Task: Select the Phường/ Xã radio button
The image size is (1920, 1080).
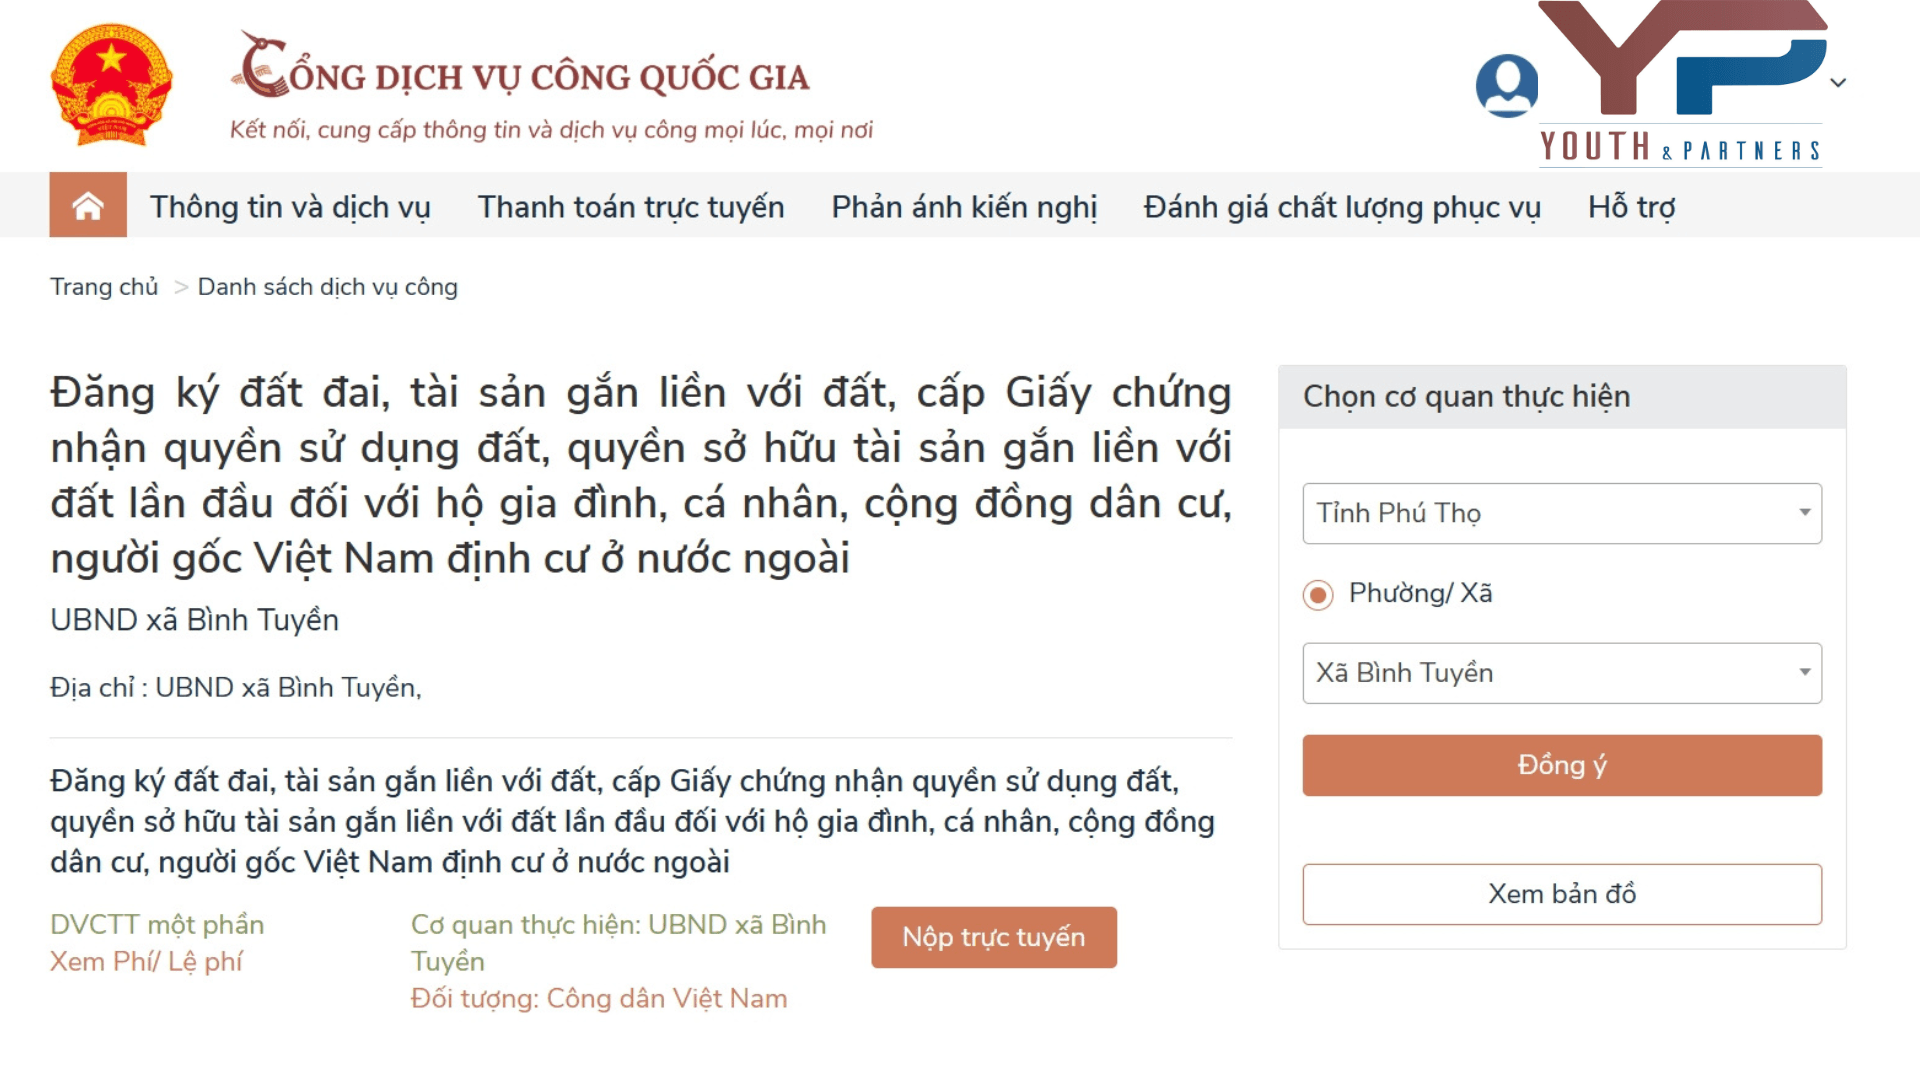Action: pyautogui.click(x=1317, y=593)
